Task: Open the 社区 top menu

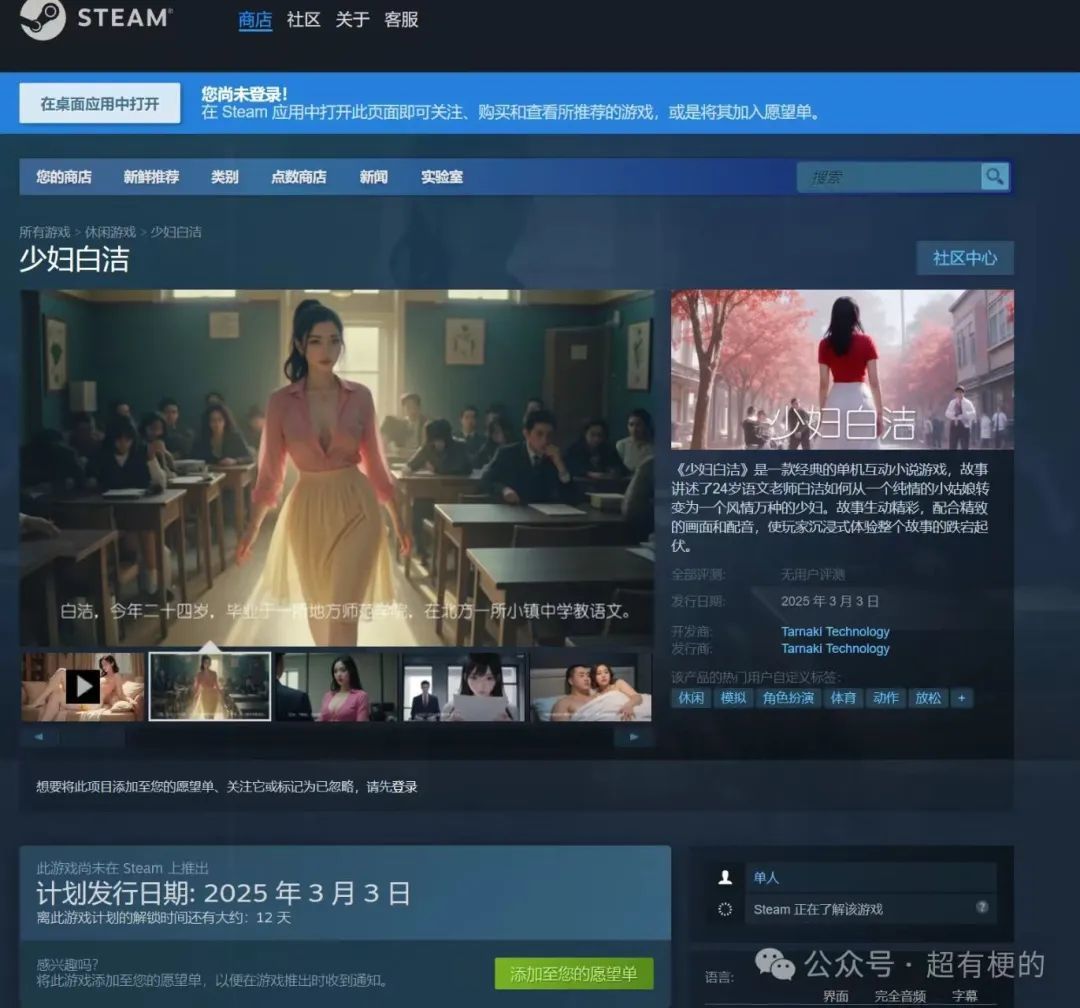Action: pyautogui.click(x=304, y=19)
